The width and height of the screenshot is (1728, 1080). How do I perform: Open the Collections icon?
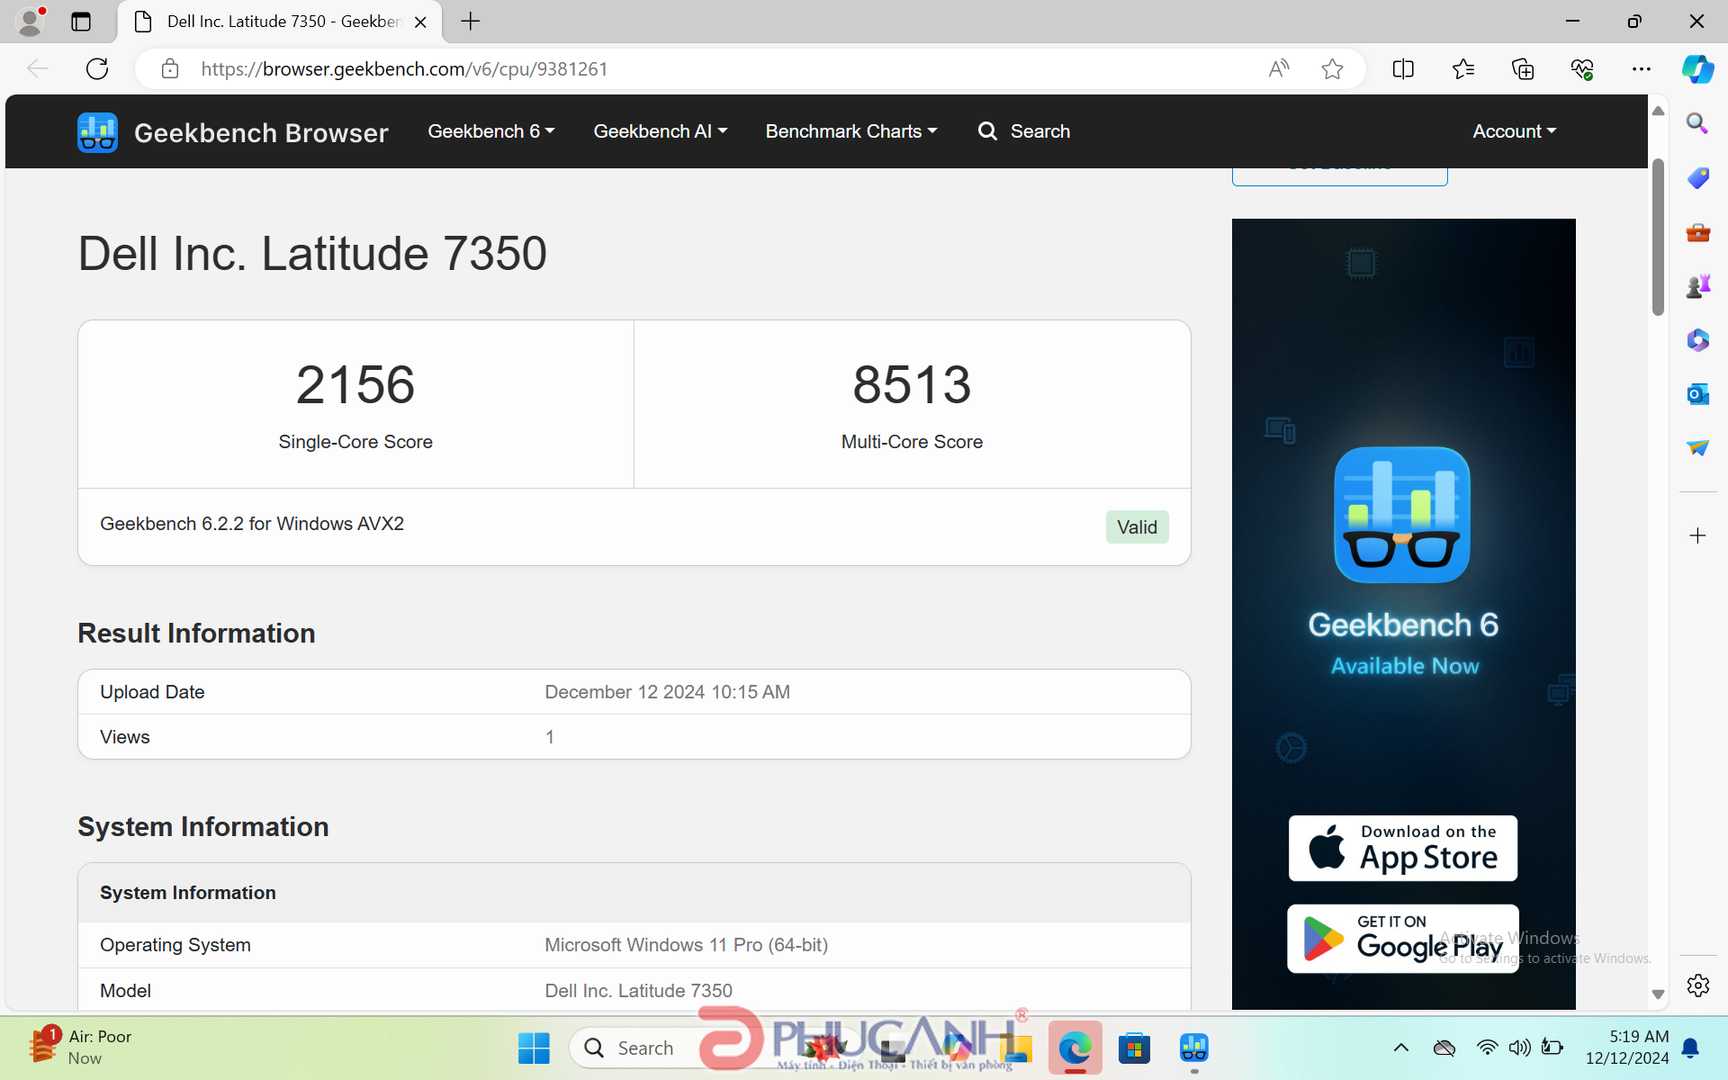click(x=1523, y=69)
